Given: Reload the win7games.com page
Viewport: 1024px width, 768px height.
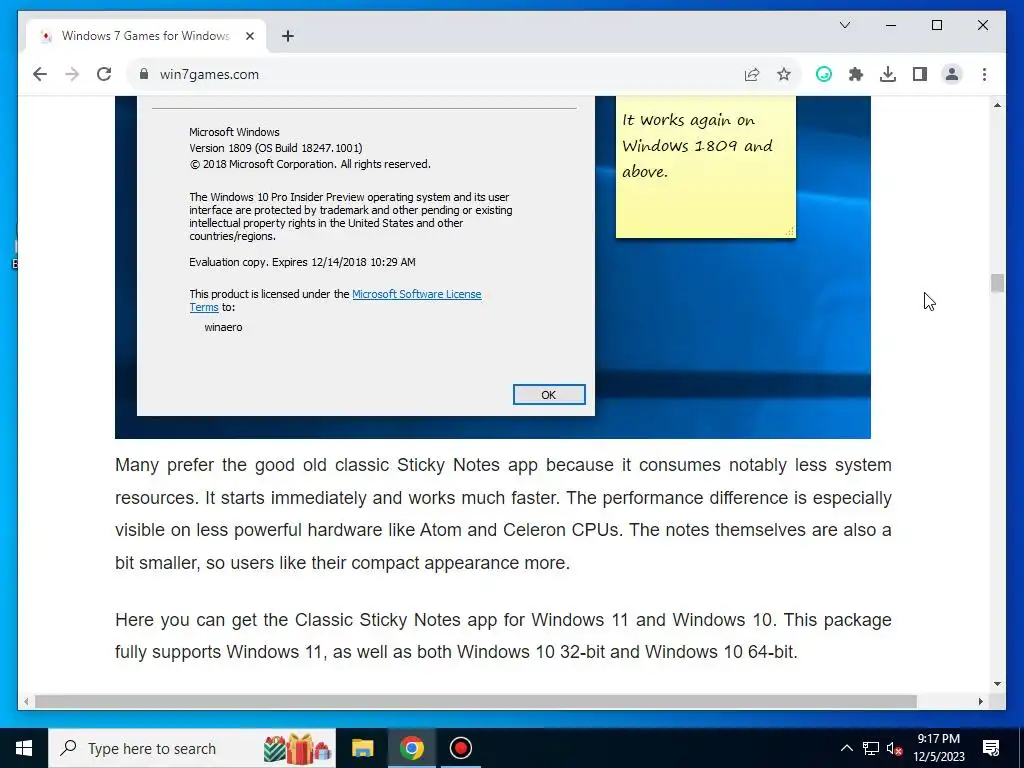Looking at the screenshot, I should (x=104, y=74).
